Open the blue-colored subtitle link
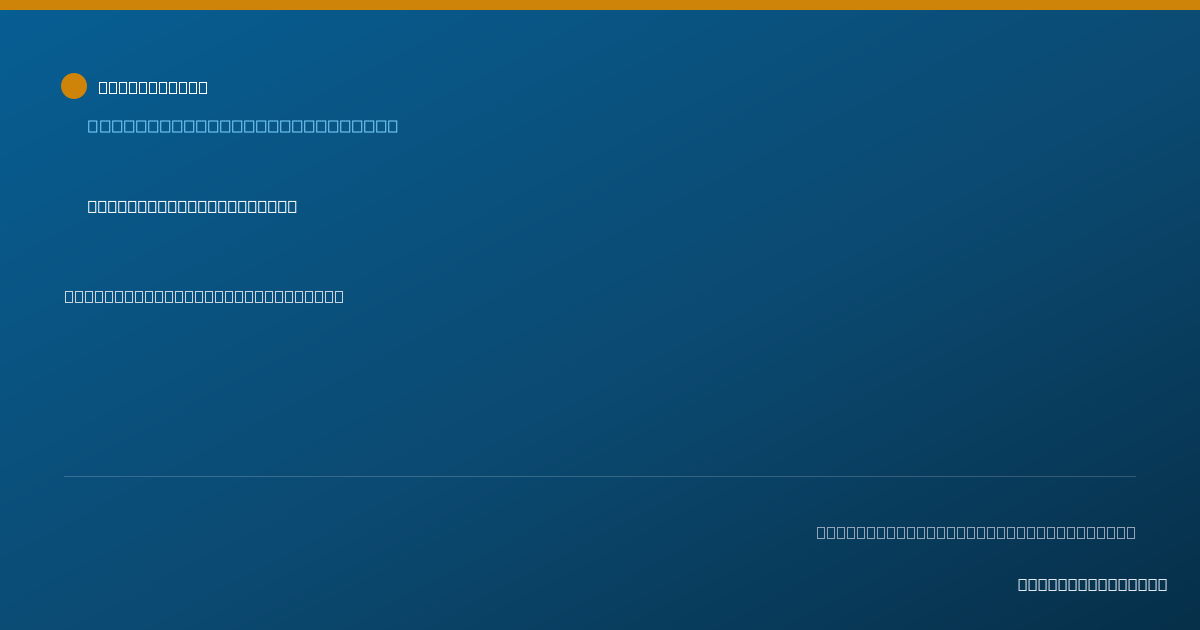The image size is (1200, 630). 243,126
